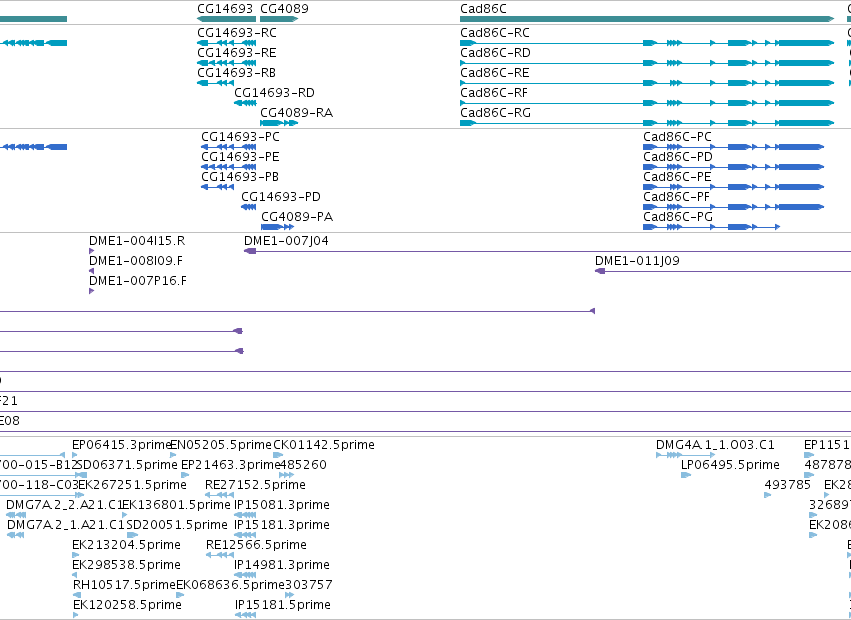The image size is (851, 620).
Task: Click EST EP06415.3prime label
Action: (122, 445)
